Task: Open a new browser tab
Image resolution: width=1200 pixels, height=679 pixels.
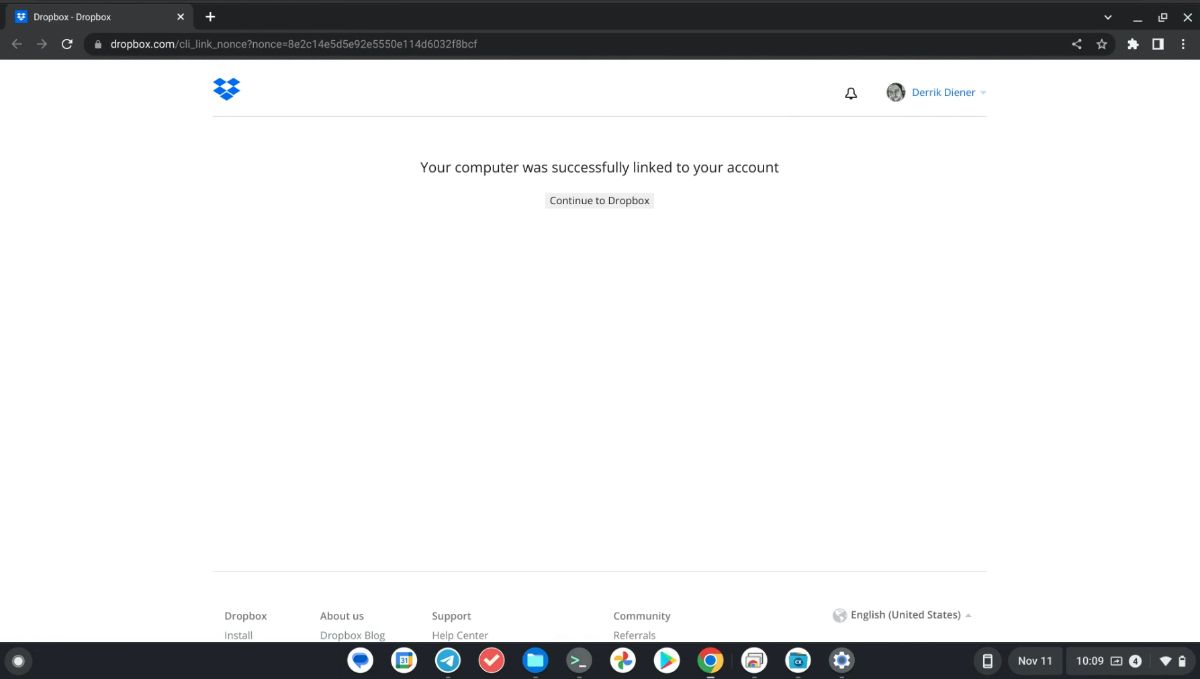Action: [x=210, y=16]
